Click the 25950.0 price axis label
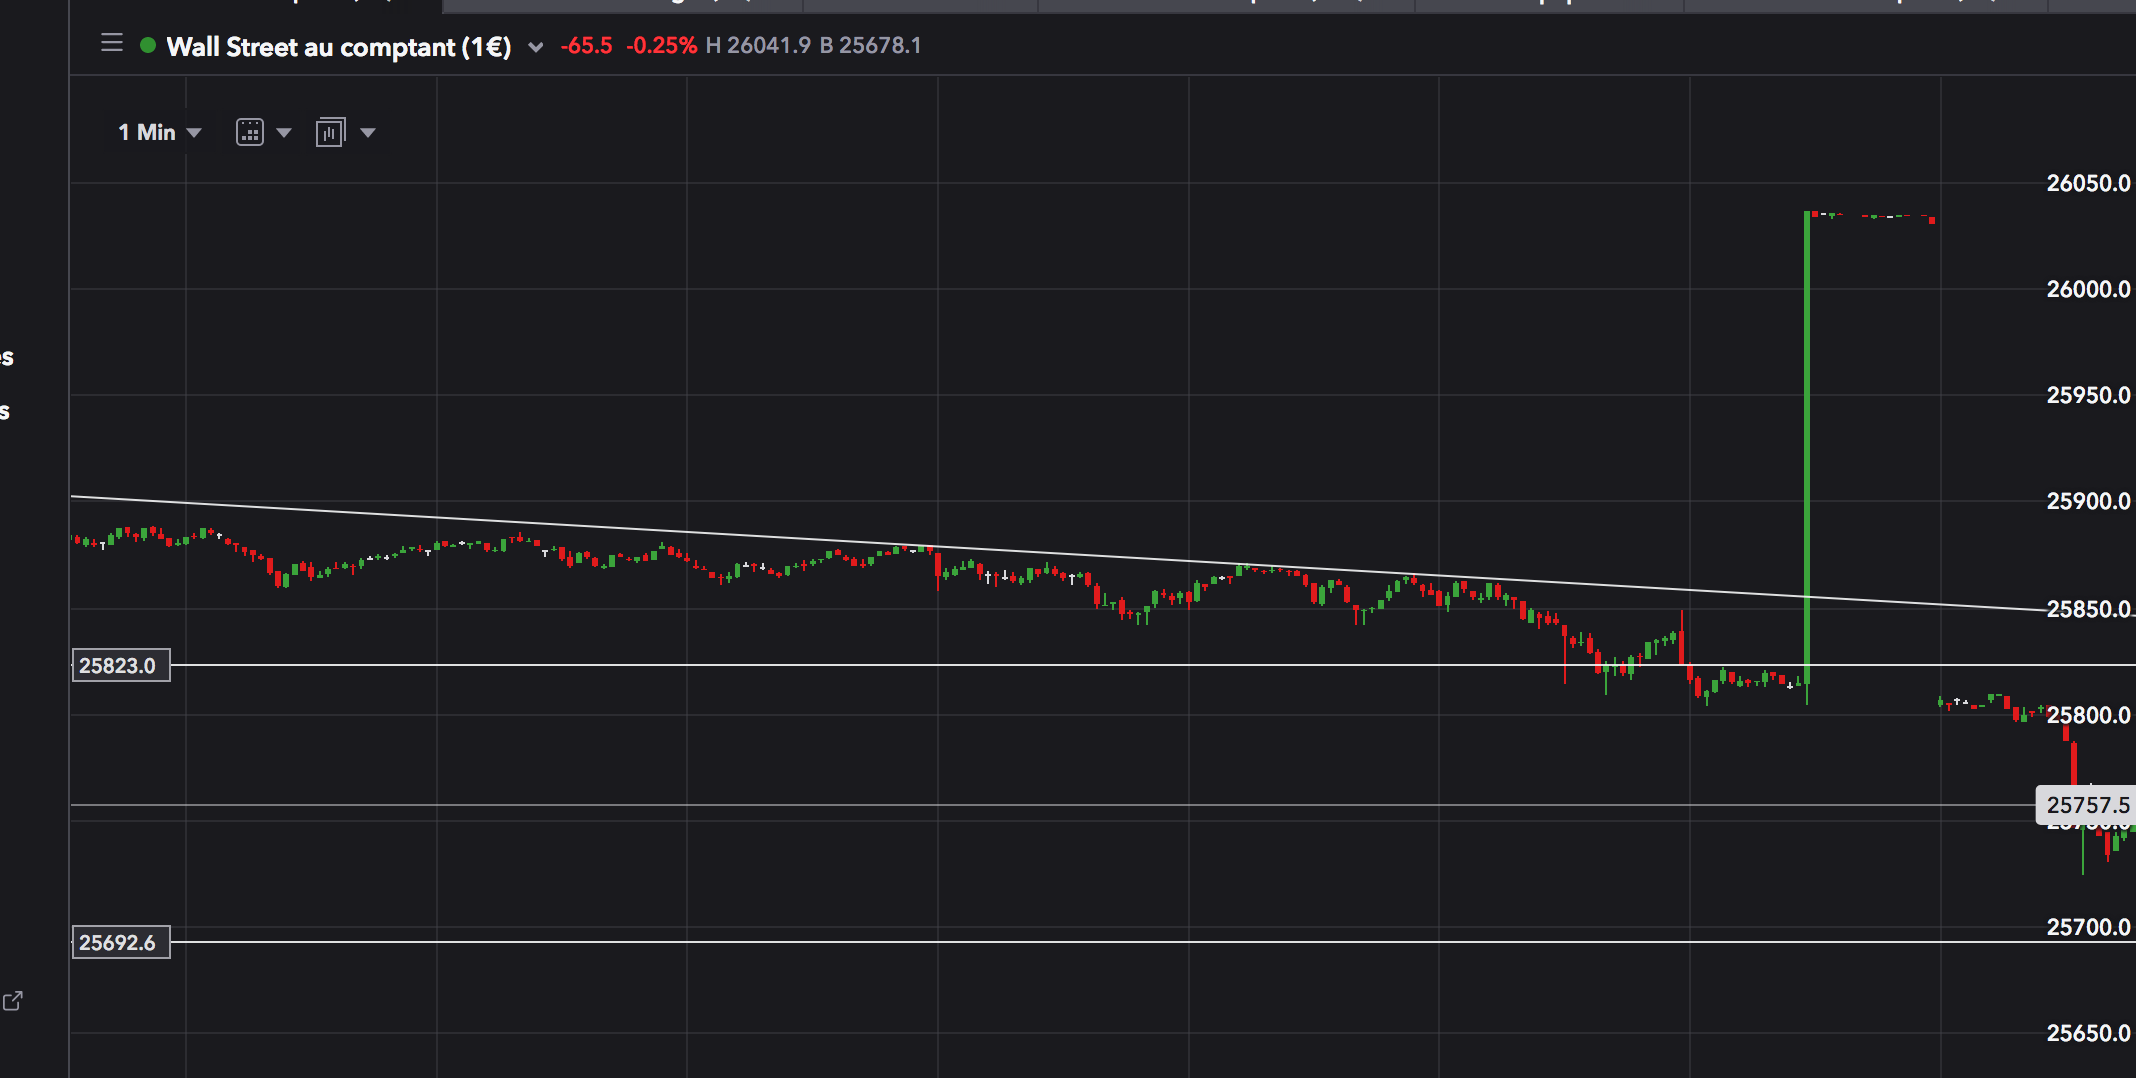 pyautogui.click(x=2088, y=395)
